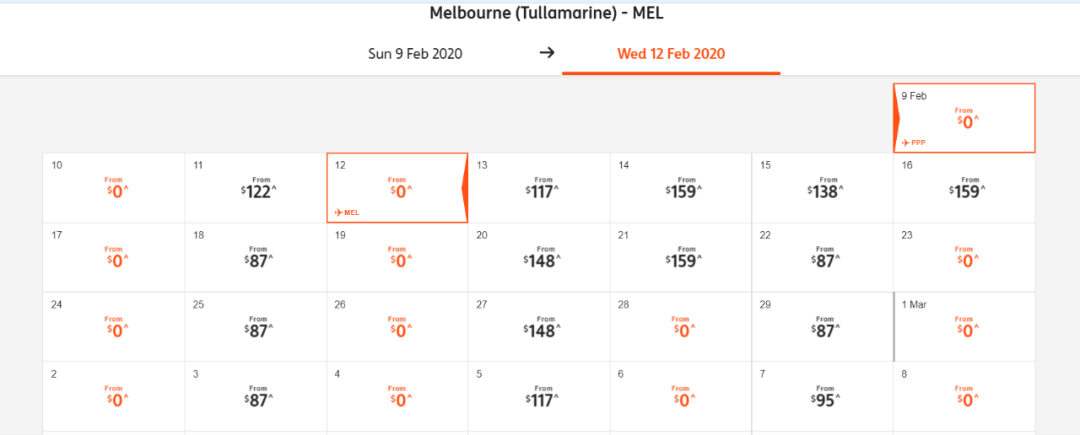
Task: Select 7 Mar fare from $95
Action: [x=823, y=396]
